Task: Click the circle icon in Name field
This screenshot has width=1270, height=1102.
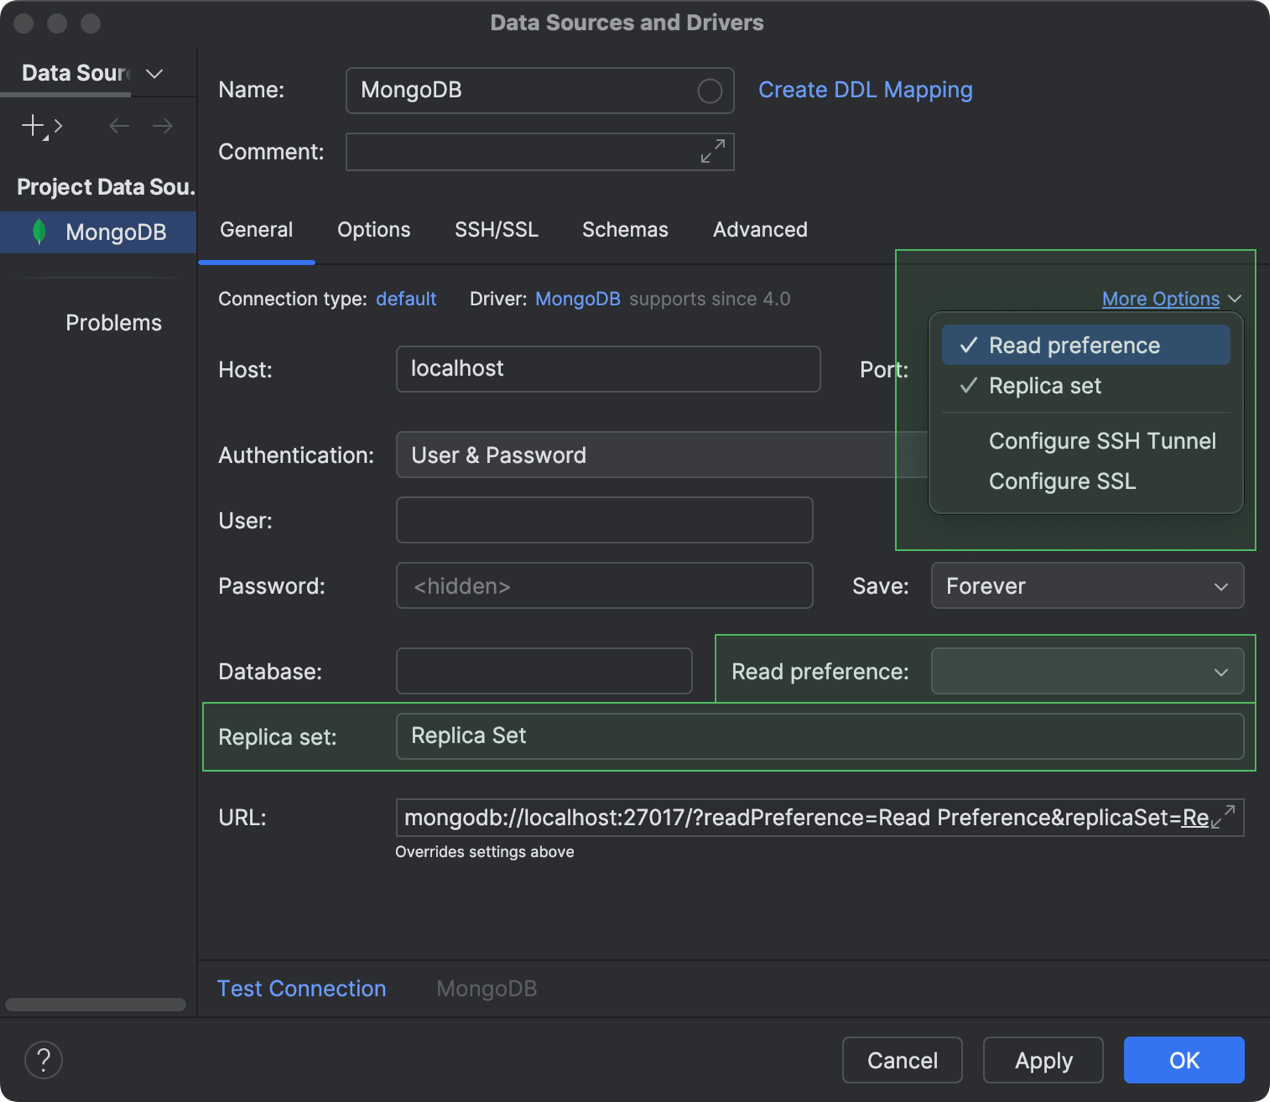Action: [709, 91]
